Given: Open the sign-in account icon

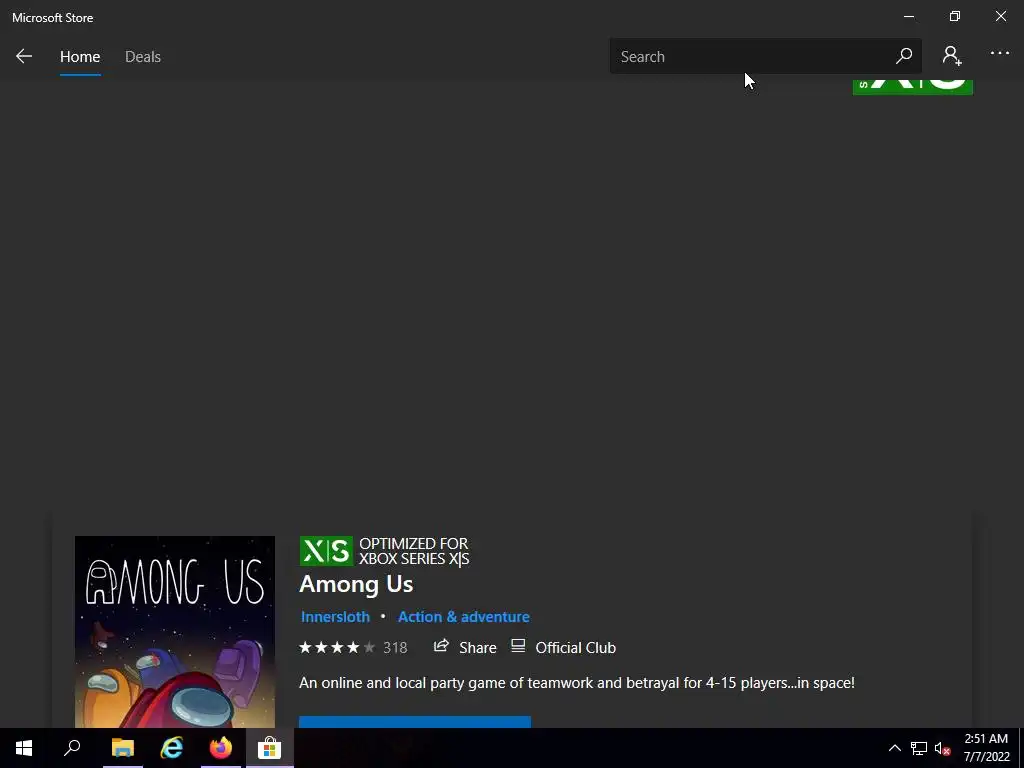Looking at the screenshot, I should (x=952, y=56).
